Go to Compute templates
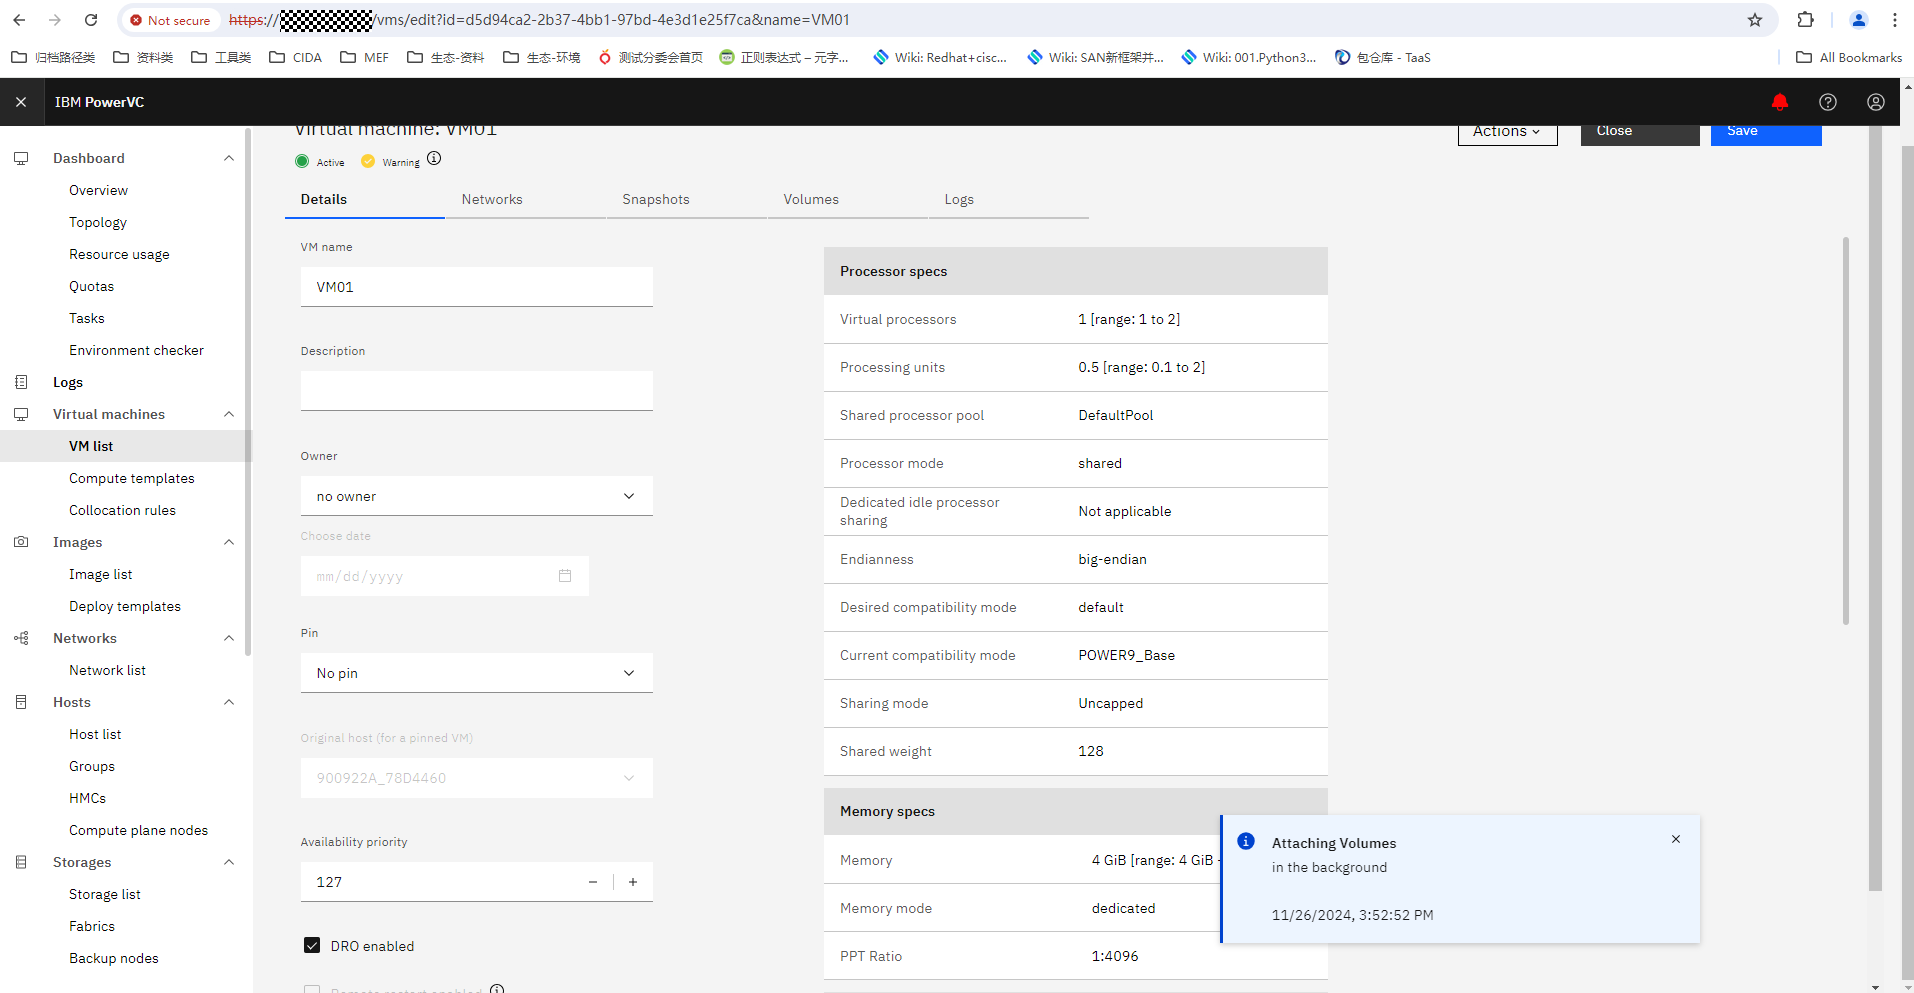Image resolution: width=1914 pixels, height=993 pixels. click(131, 478)
